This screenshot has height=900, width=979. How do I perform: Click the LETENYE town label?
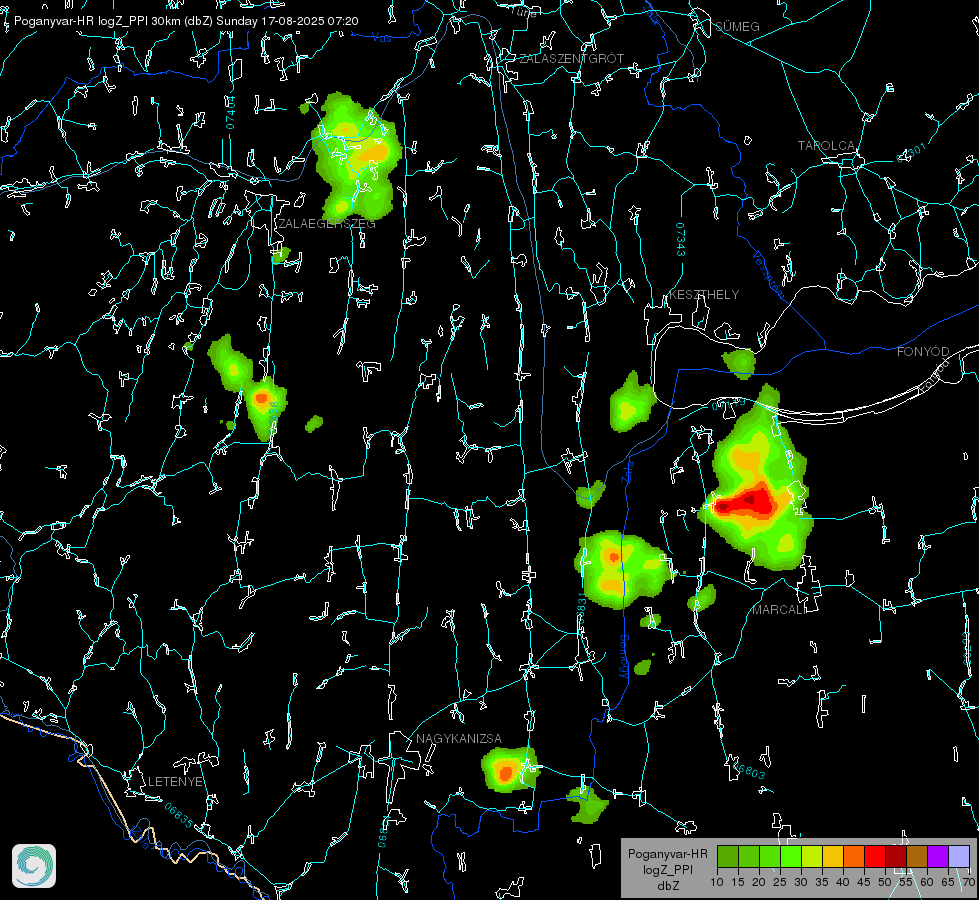click(175, 782)
